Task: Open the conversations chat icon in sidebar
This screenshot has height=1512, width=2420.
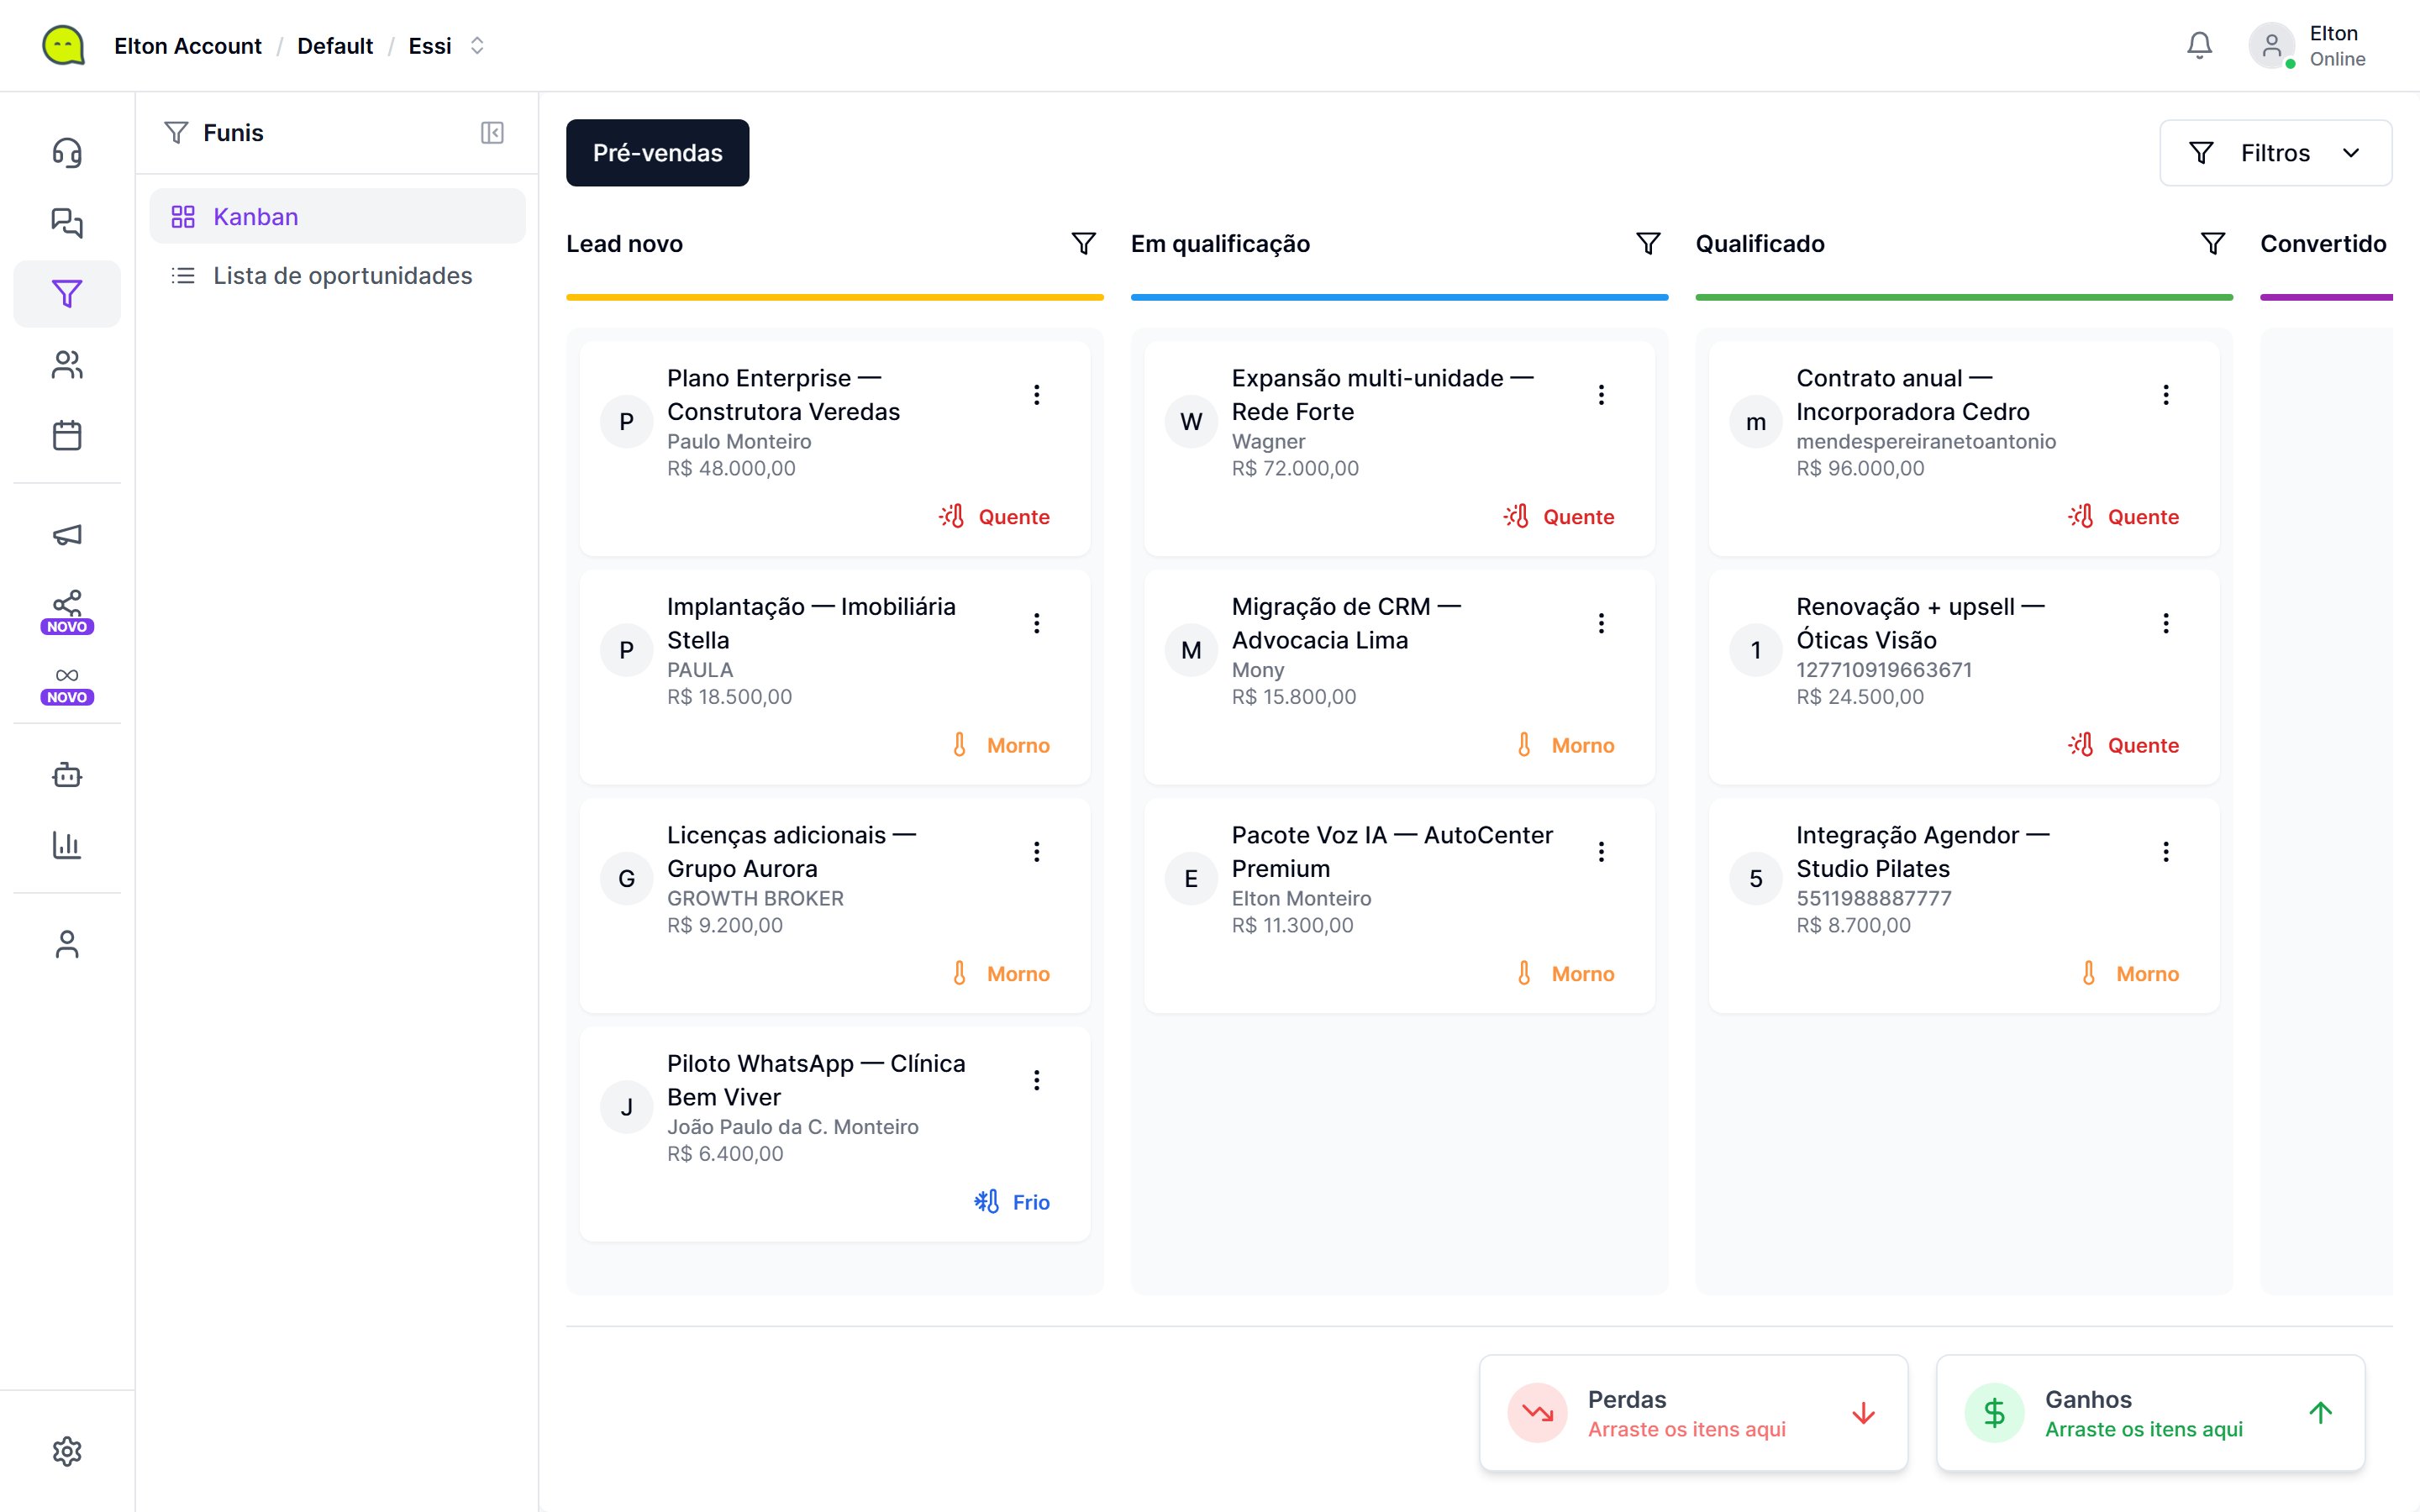Action: [67, 223]
